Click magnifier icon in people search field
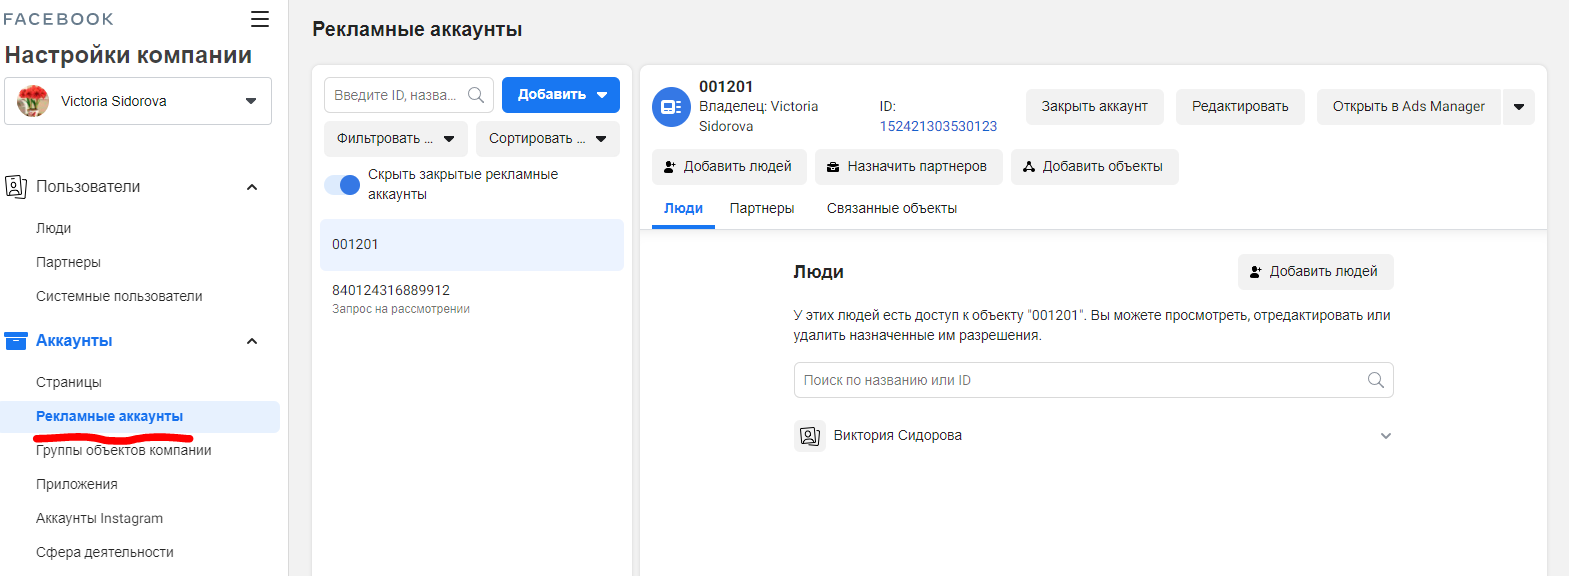This screenshot has width=1569, height=576. 1376,380
